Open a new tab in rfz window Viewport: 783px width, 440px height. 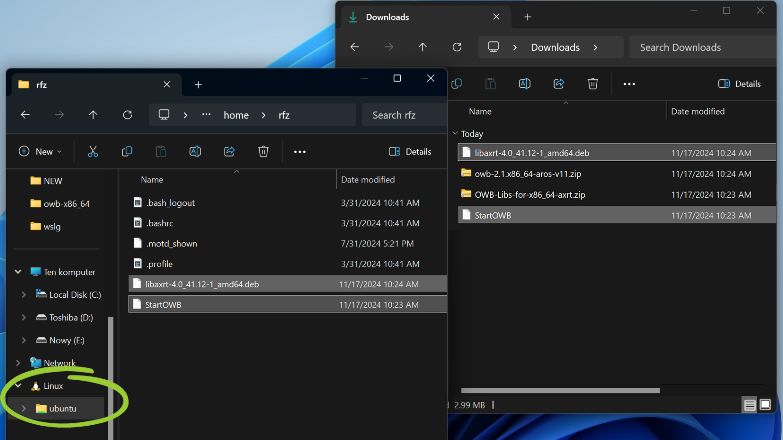coord(198,85)
